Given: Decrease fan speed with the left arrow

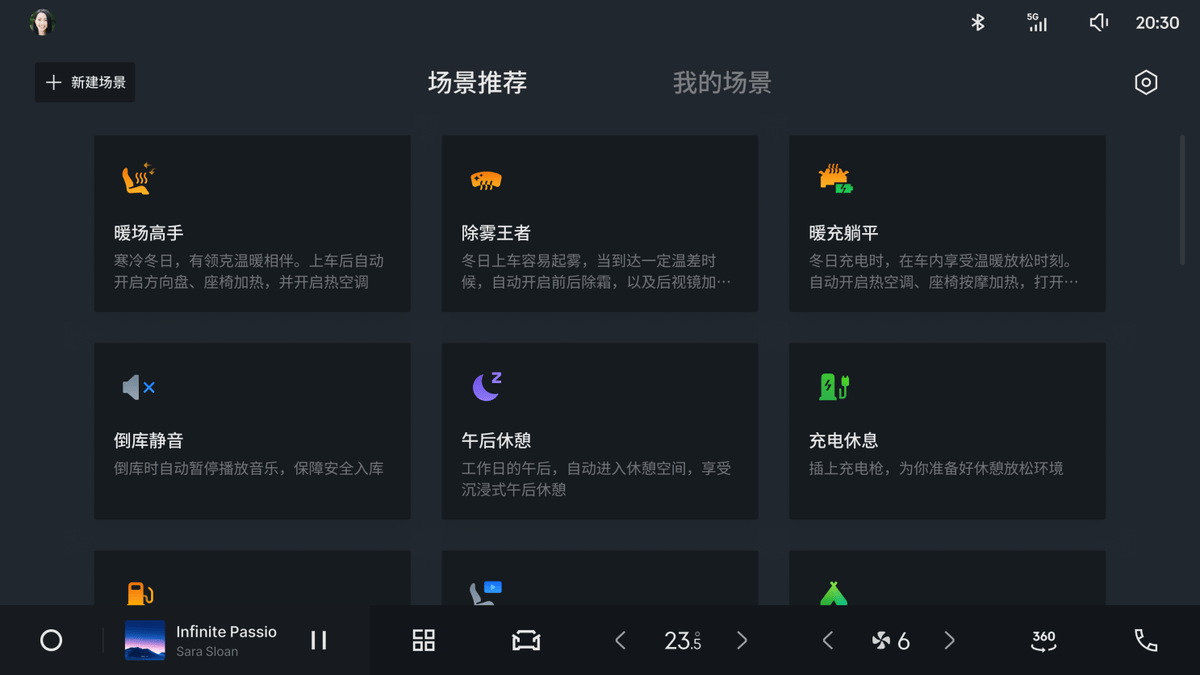Looking at the screenshot, I should 828,641.
